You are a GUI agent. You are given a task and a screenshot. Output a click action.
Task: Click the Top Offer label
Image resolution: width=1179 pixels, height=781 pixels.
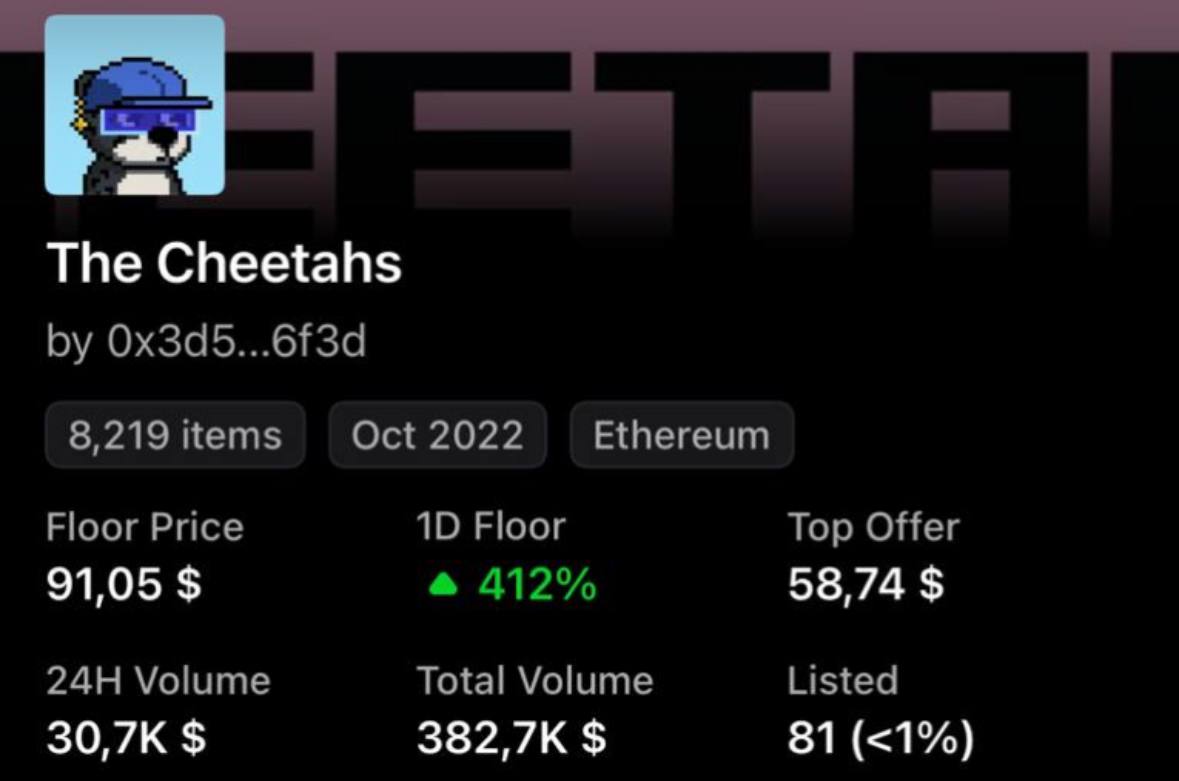tap(874, 527)
